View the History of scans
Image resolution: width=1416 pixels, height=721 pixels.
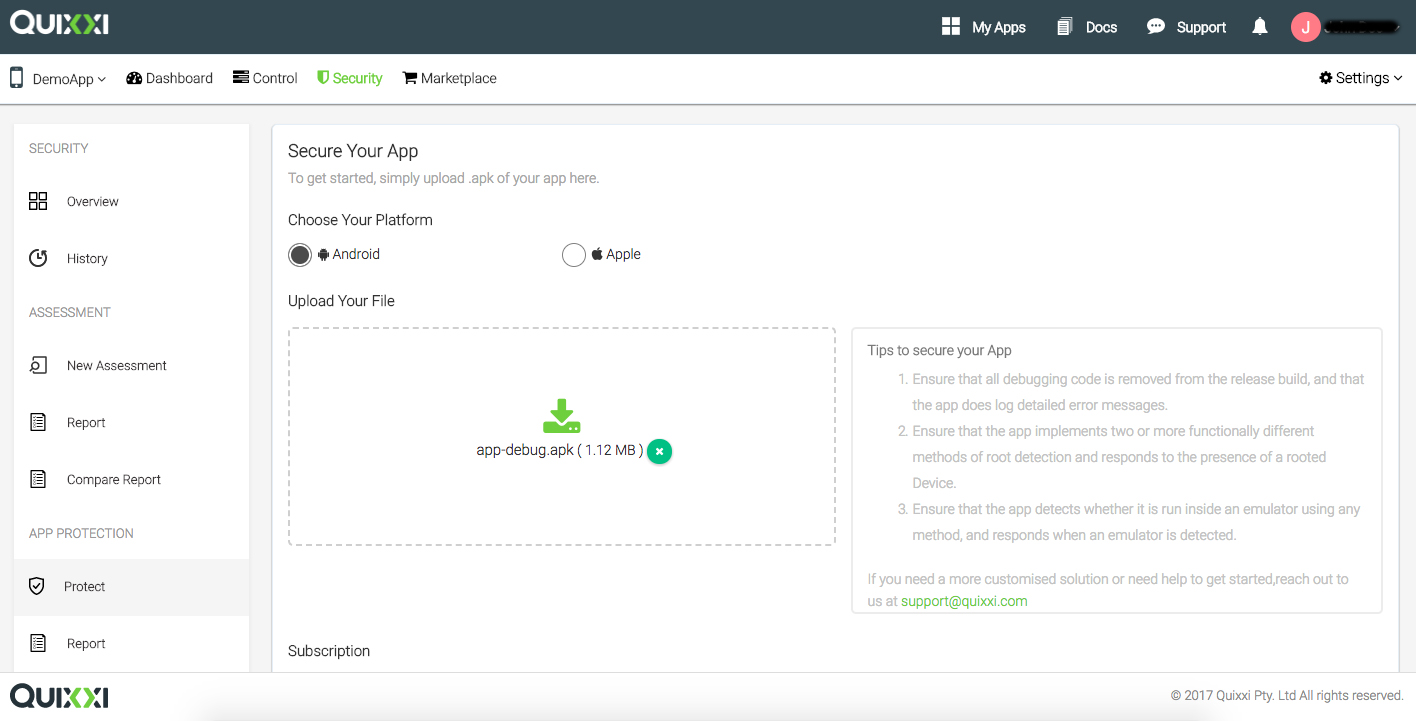87,258
